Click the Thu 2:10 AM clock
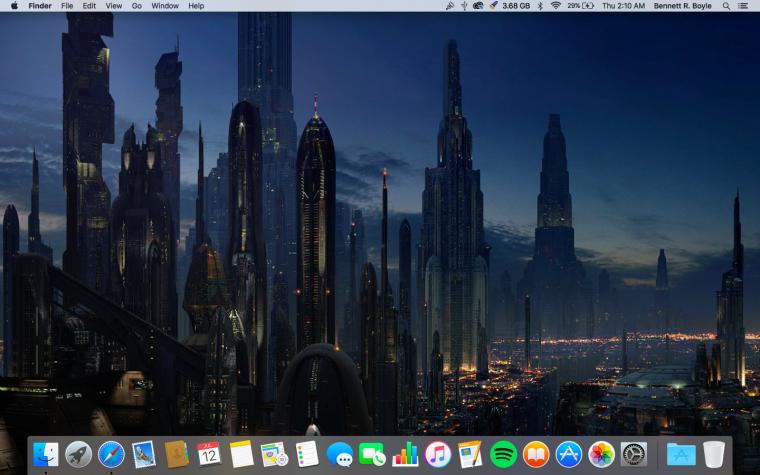This screenshot has height=475, width=760. pos(623,6)
